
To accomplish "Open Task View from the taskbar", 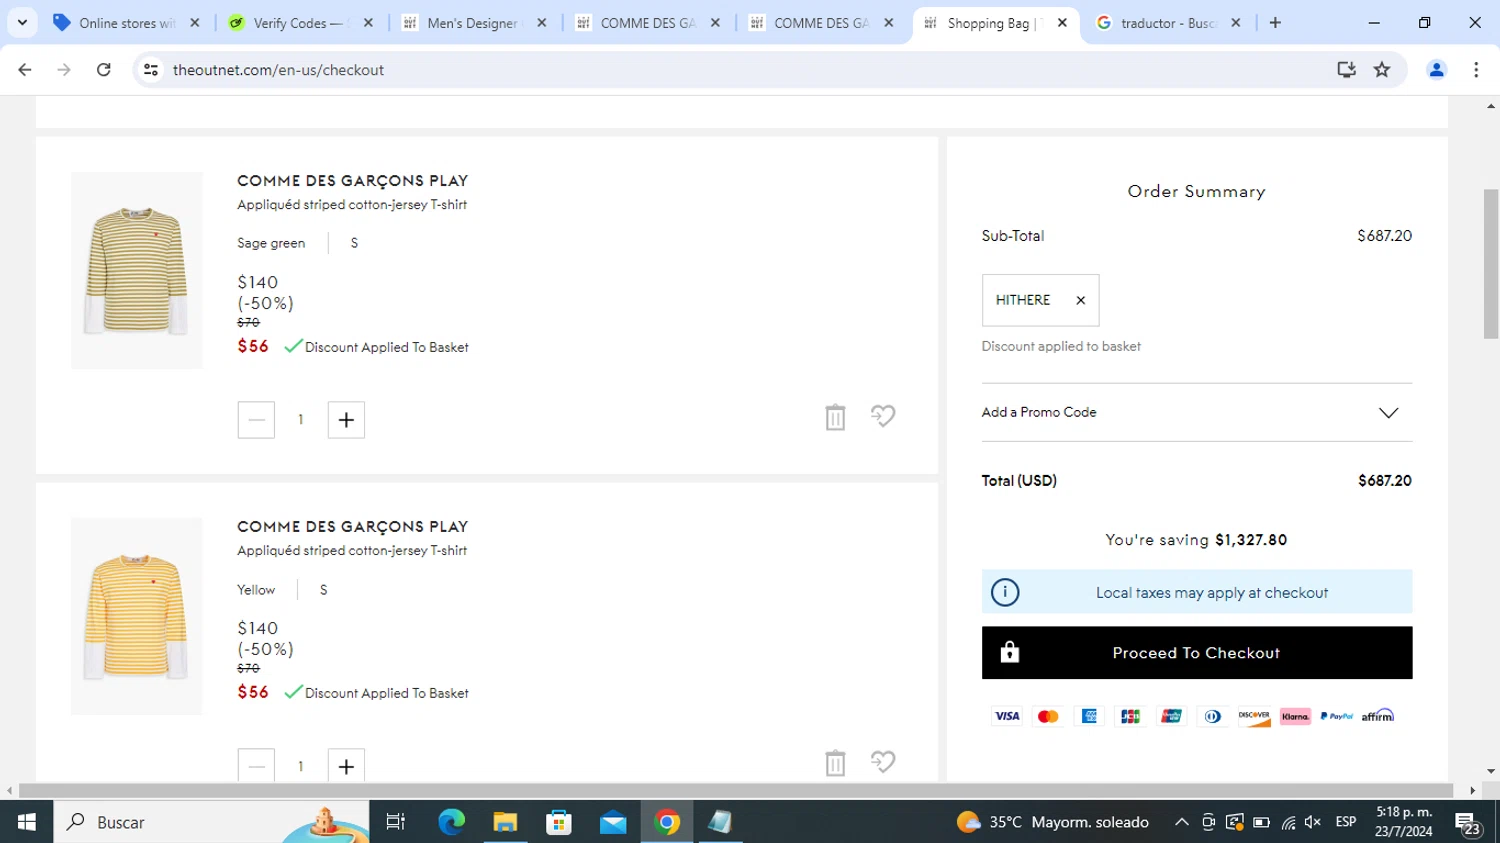I will [396, 822].
